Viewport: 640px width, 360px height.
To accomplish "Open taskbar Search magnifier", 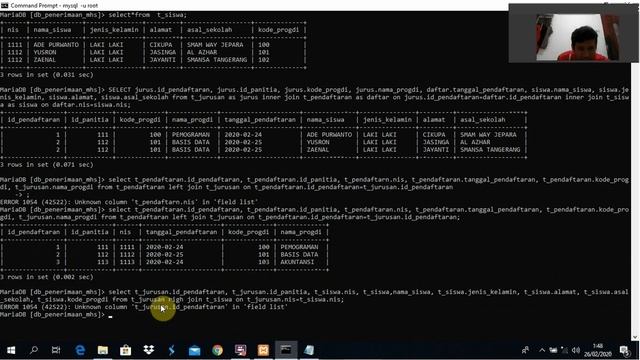I will point(34,350).
